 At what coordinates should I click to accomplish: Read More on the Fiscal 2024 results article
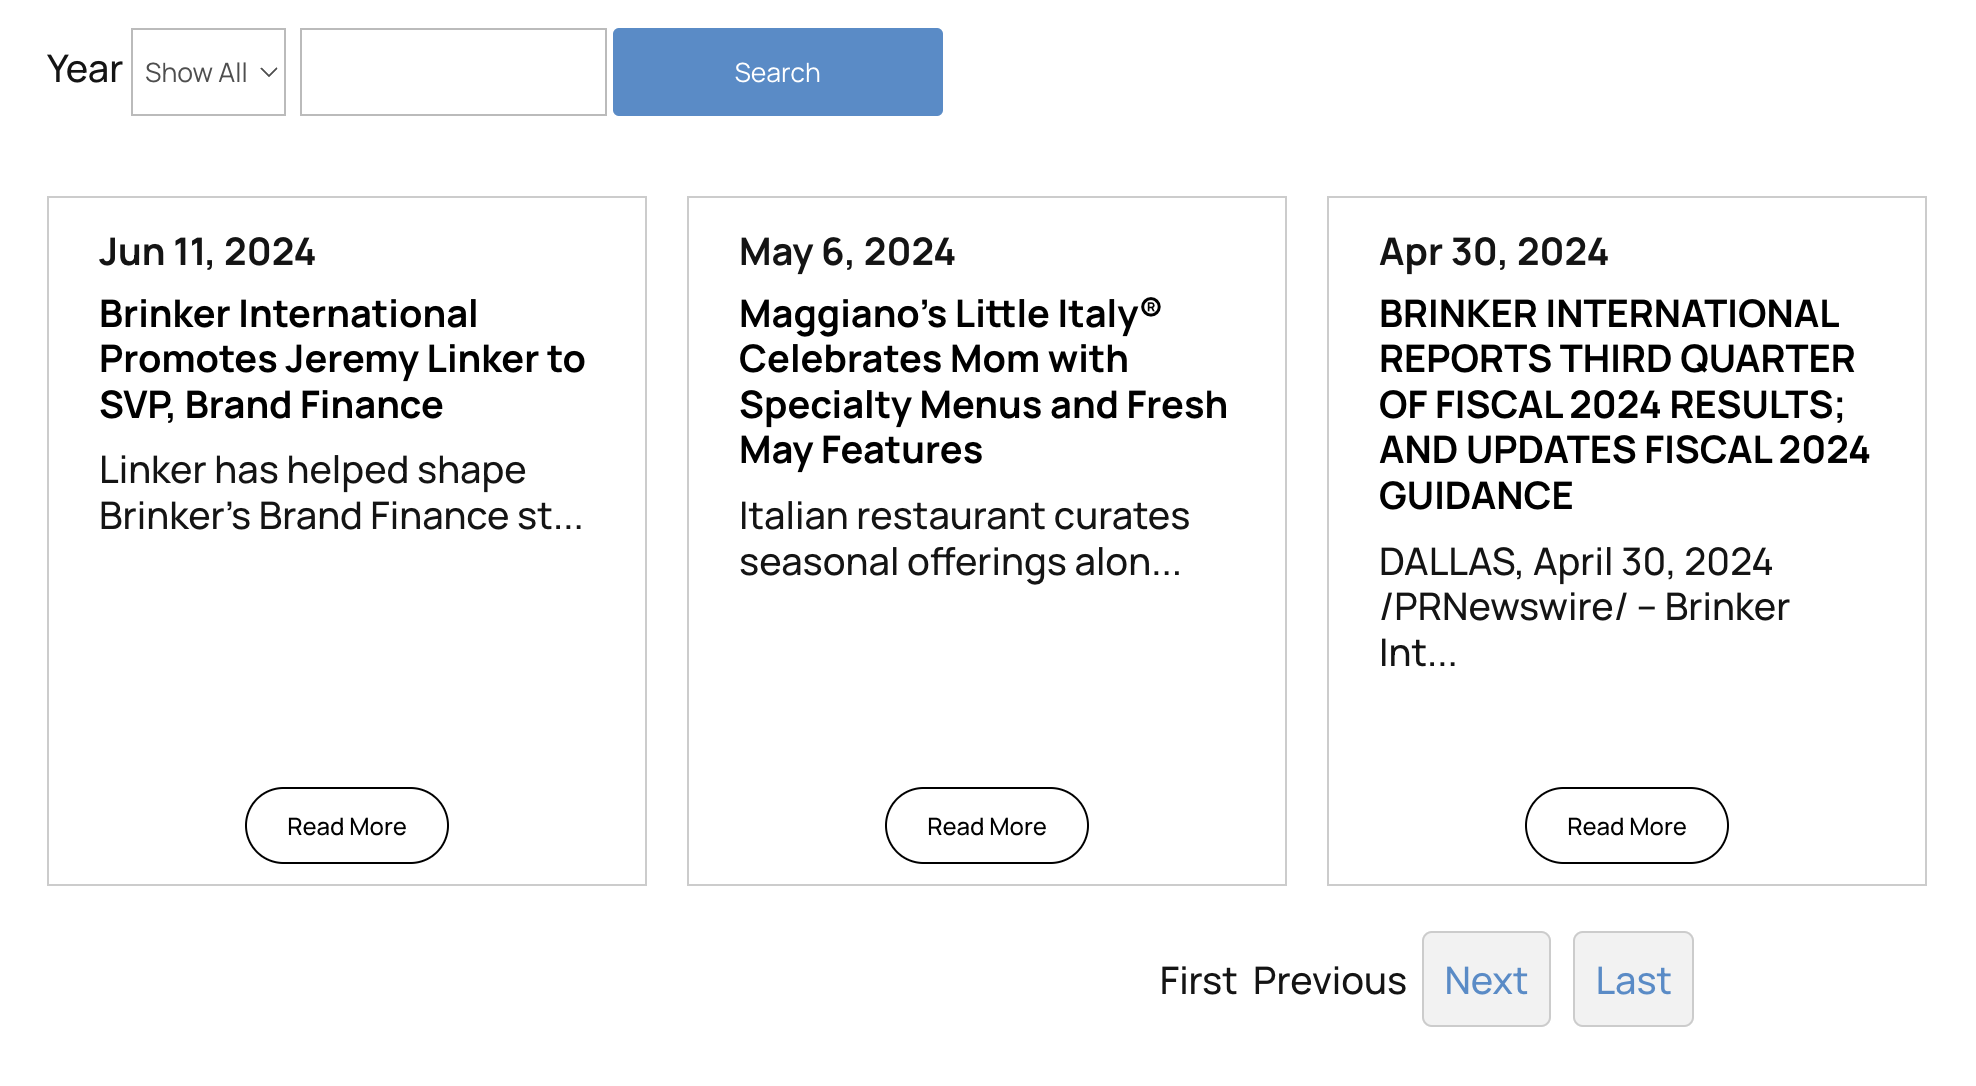(1626, 826)
